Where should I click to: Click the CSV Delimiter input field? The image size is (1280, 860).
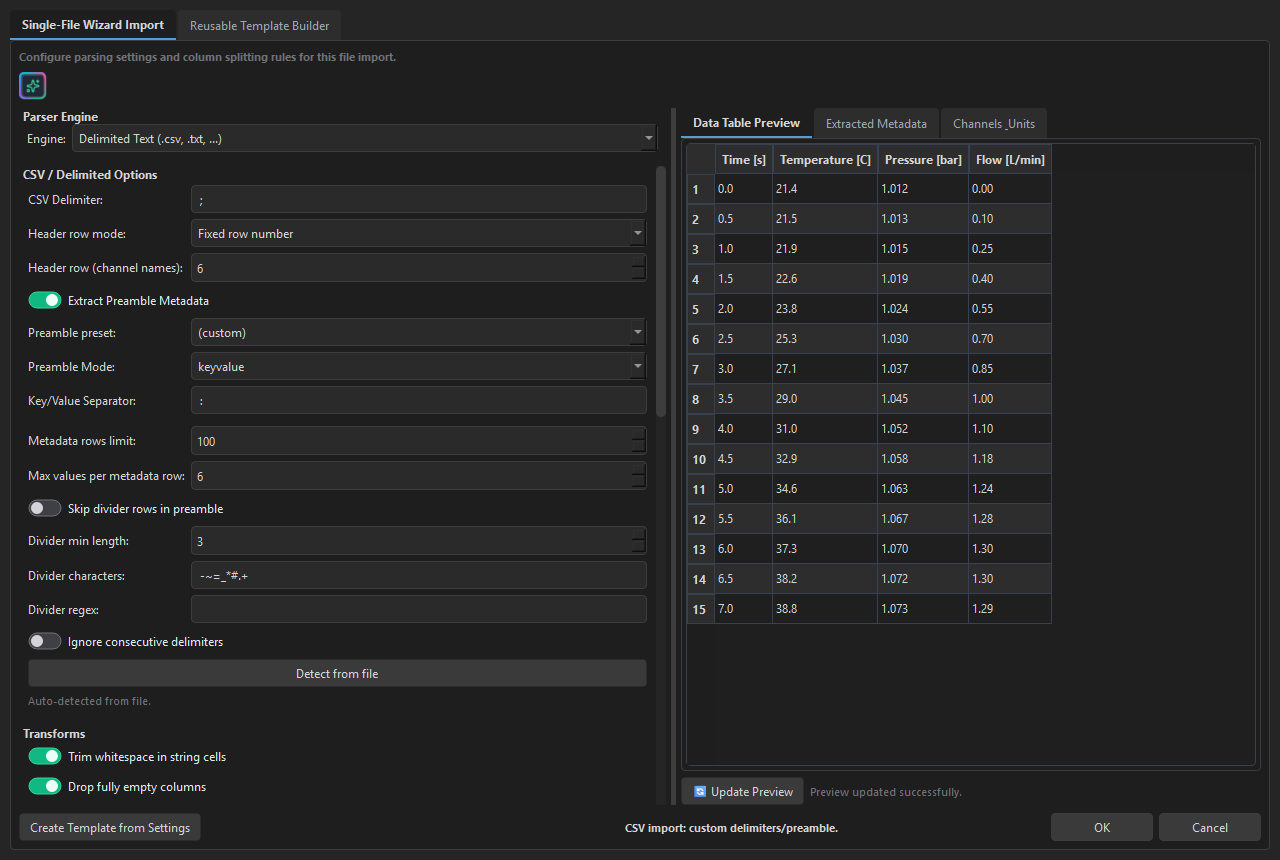418,199
